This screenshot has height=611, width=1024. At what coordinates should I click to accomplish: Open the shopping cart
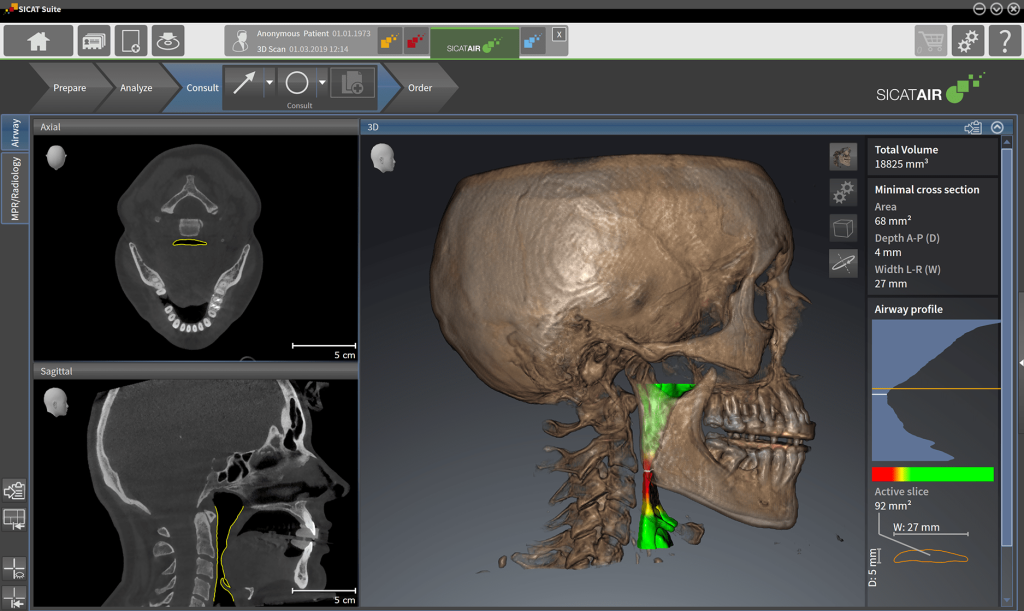click(x=930, y=41)
